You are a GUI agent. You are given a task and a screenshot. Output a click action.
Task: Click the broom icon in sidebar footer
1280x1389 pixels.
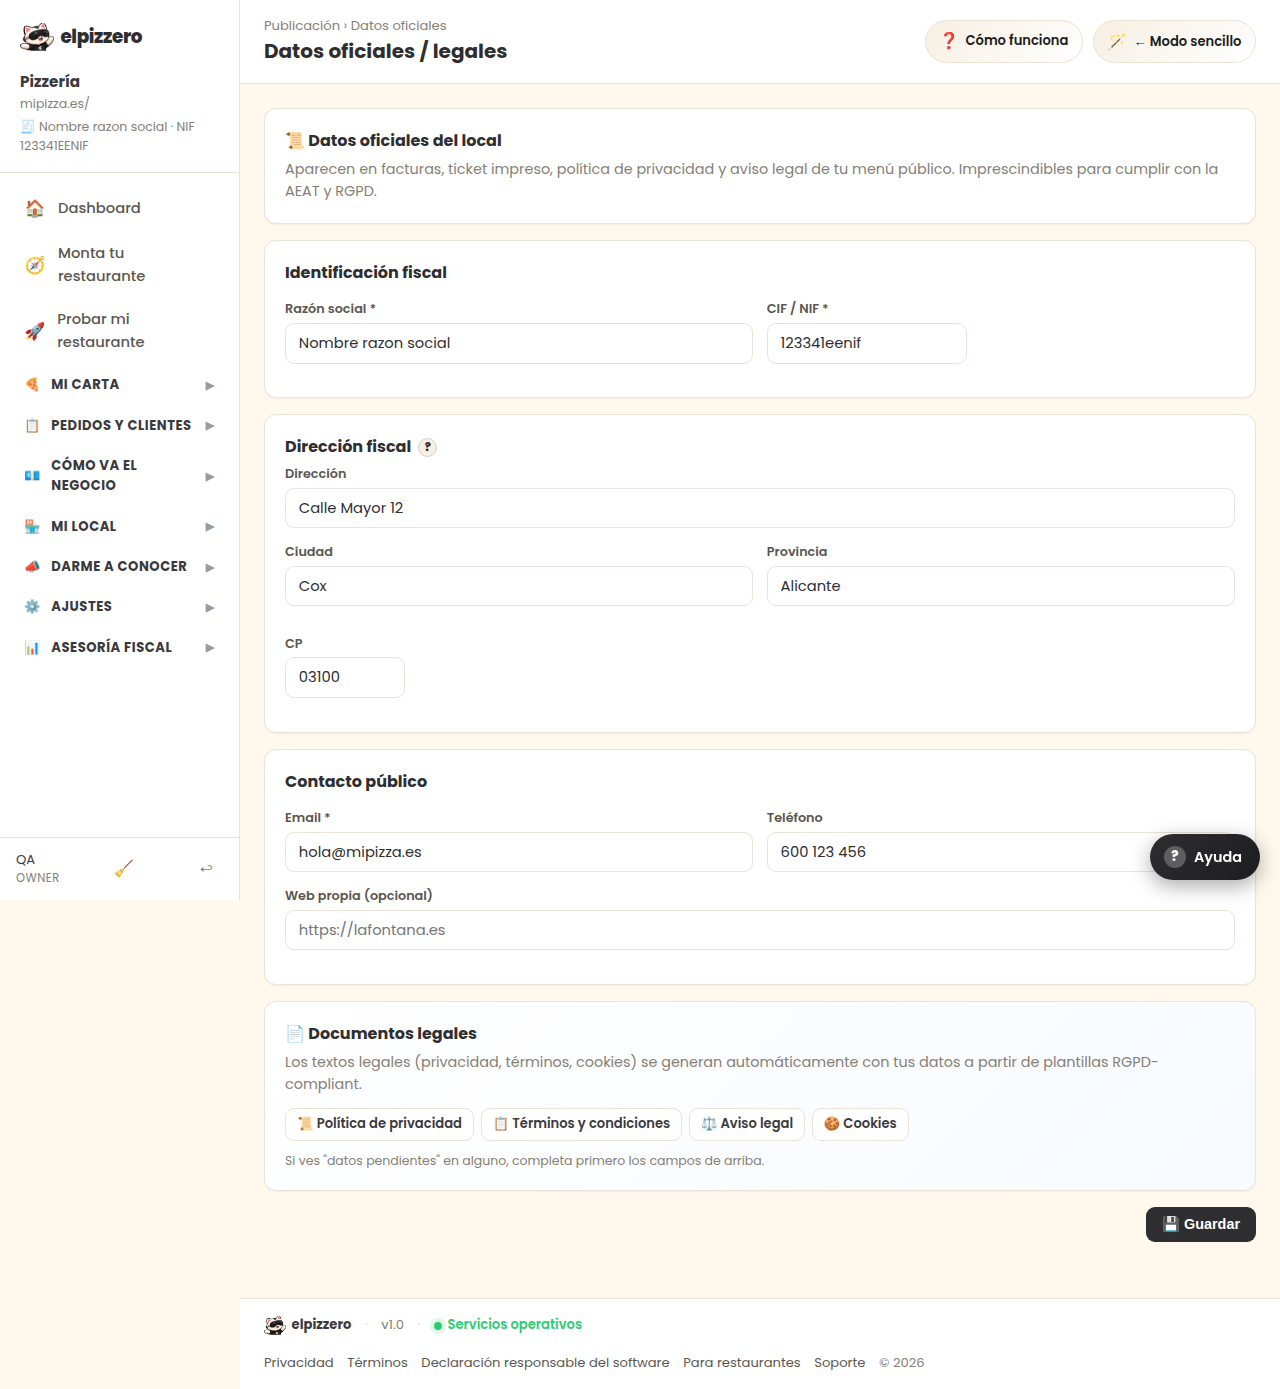pyautogui.click(x=124, y=868)
